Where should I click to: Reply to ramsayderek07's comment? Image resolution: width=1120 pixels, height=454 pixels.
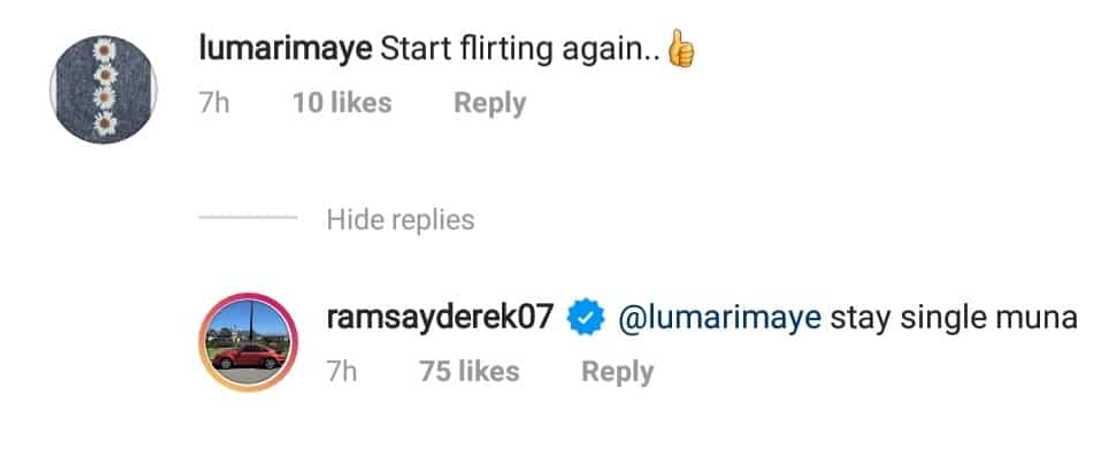(x=617, y=372)
